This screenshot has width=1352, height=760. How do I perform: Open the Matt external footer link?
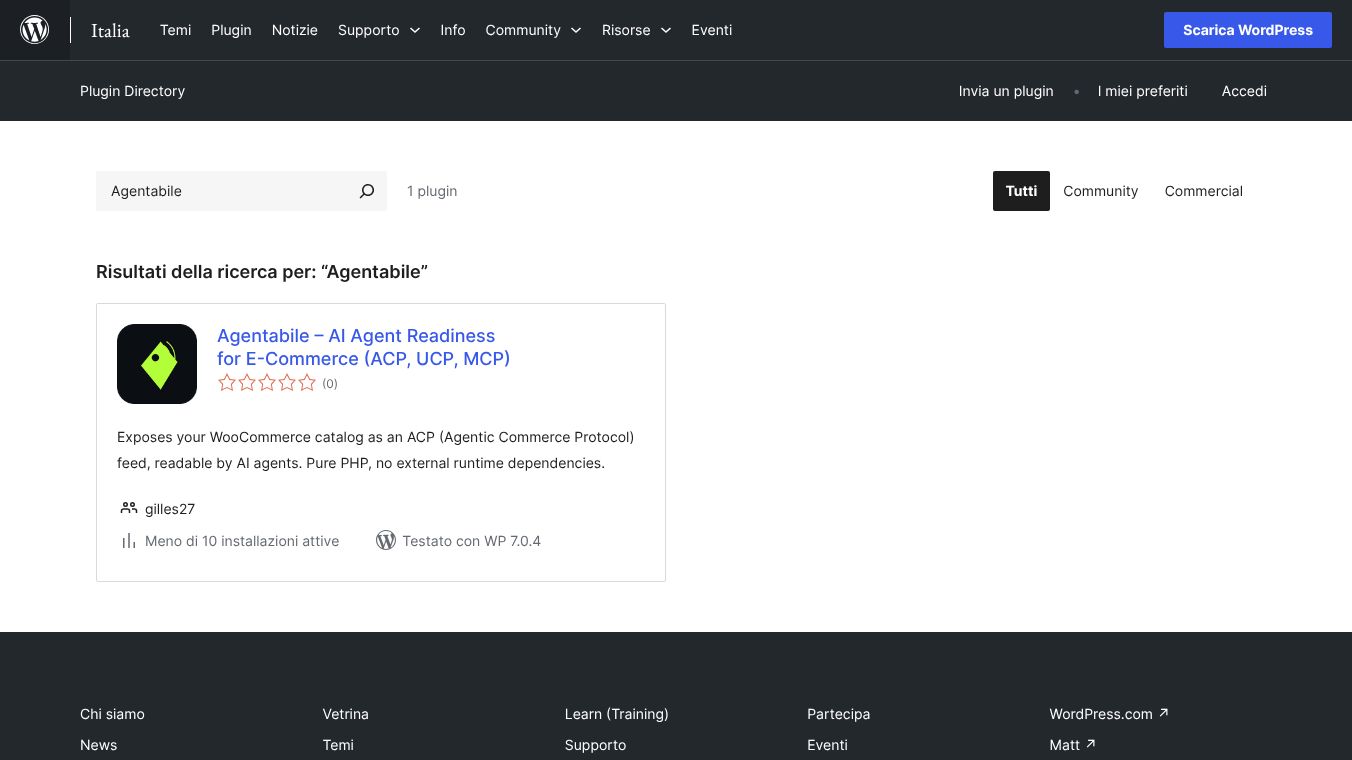(x=1073, y=745)
